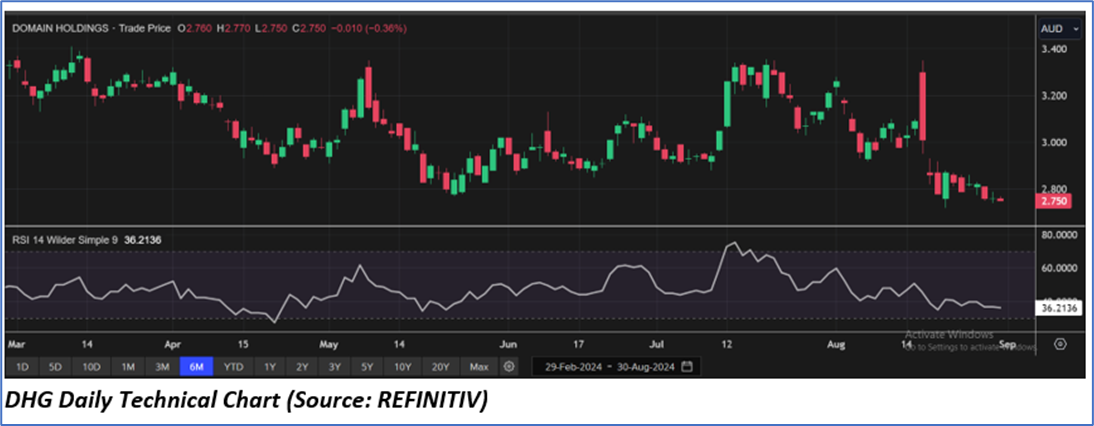Select the 5D time range
This screenshot has width=1094, height=426.
click(x=56, y=366)
